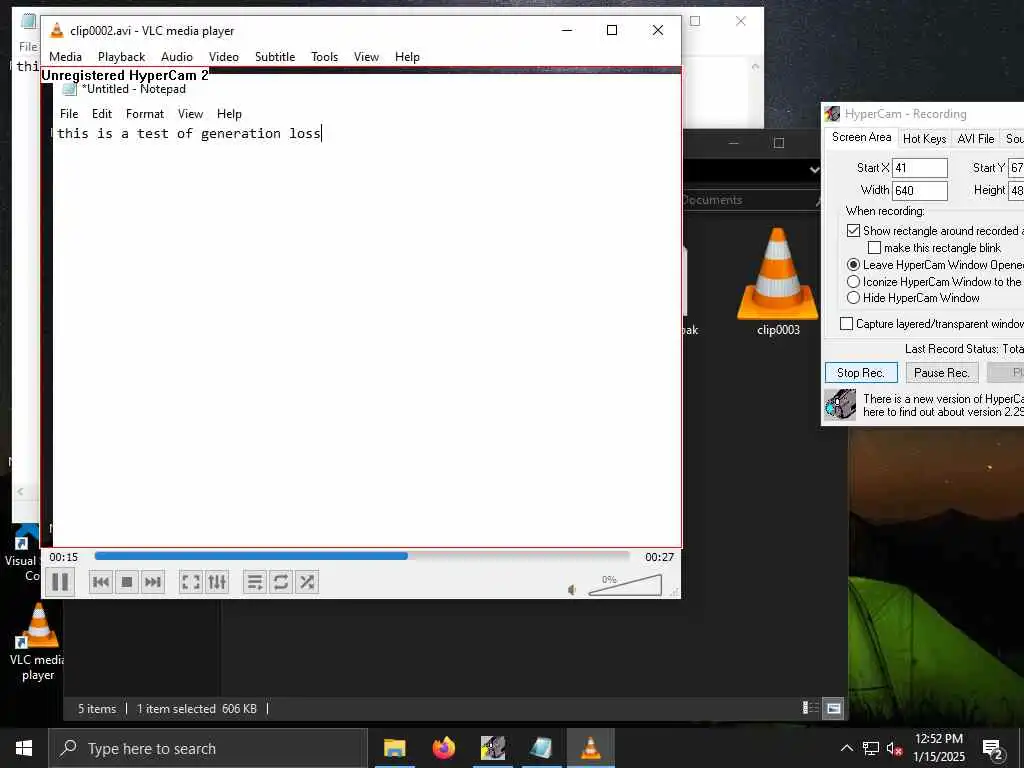The height and width of the screenshot is (768, 1024).
Task: Stop playback in VLC
Action: click(x=127, y=582)
